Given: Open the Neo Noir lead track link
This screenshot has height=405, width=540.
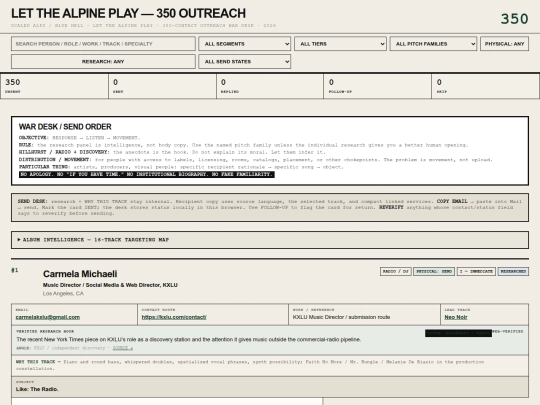Looking at the screenshot, I should 456,317.
